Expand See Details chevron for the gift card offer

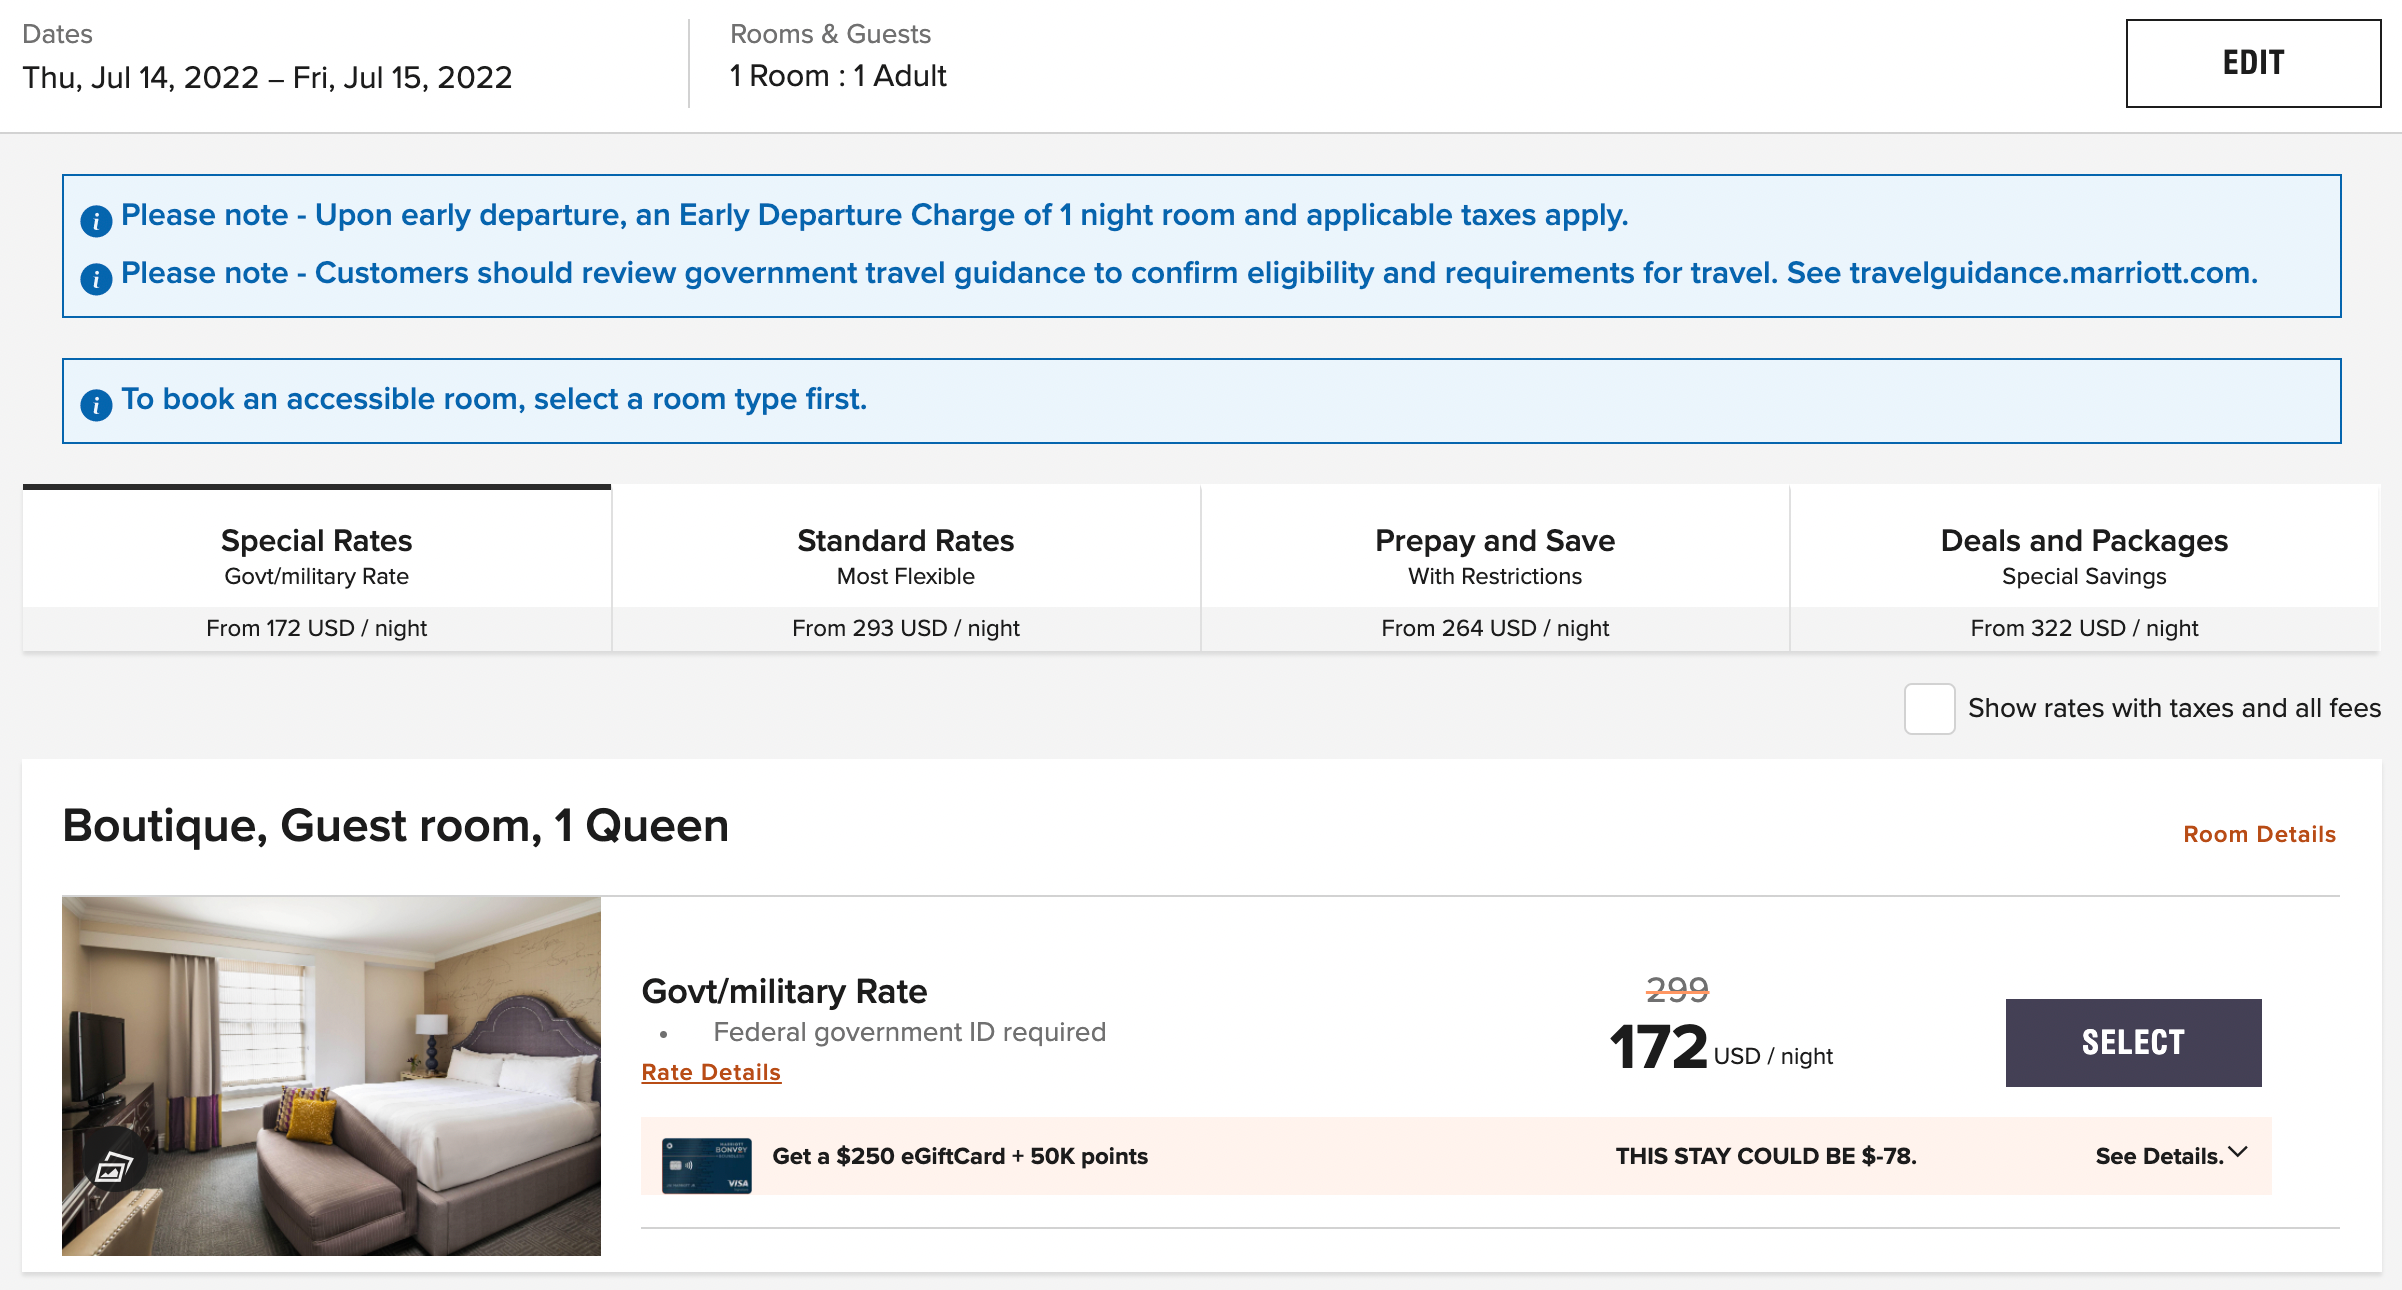point(2237,1153)
